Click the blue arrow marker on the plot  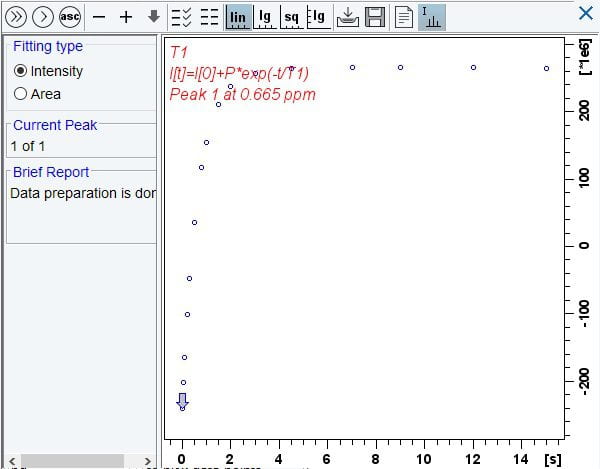(182, 400)
